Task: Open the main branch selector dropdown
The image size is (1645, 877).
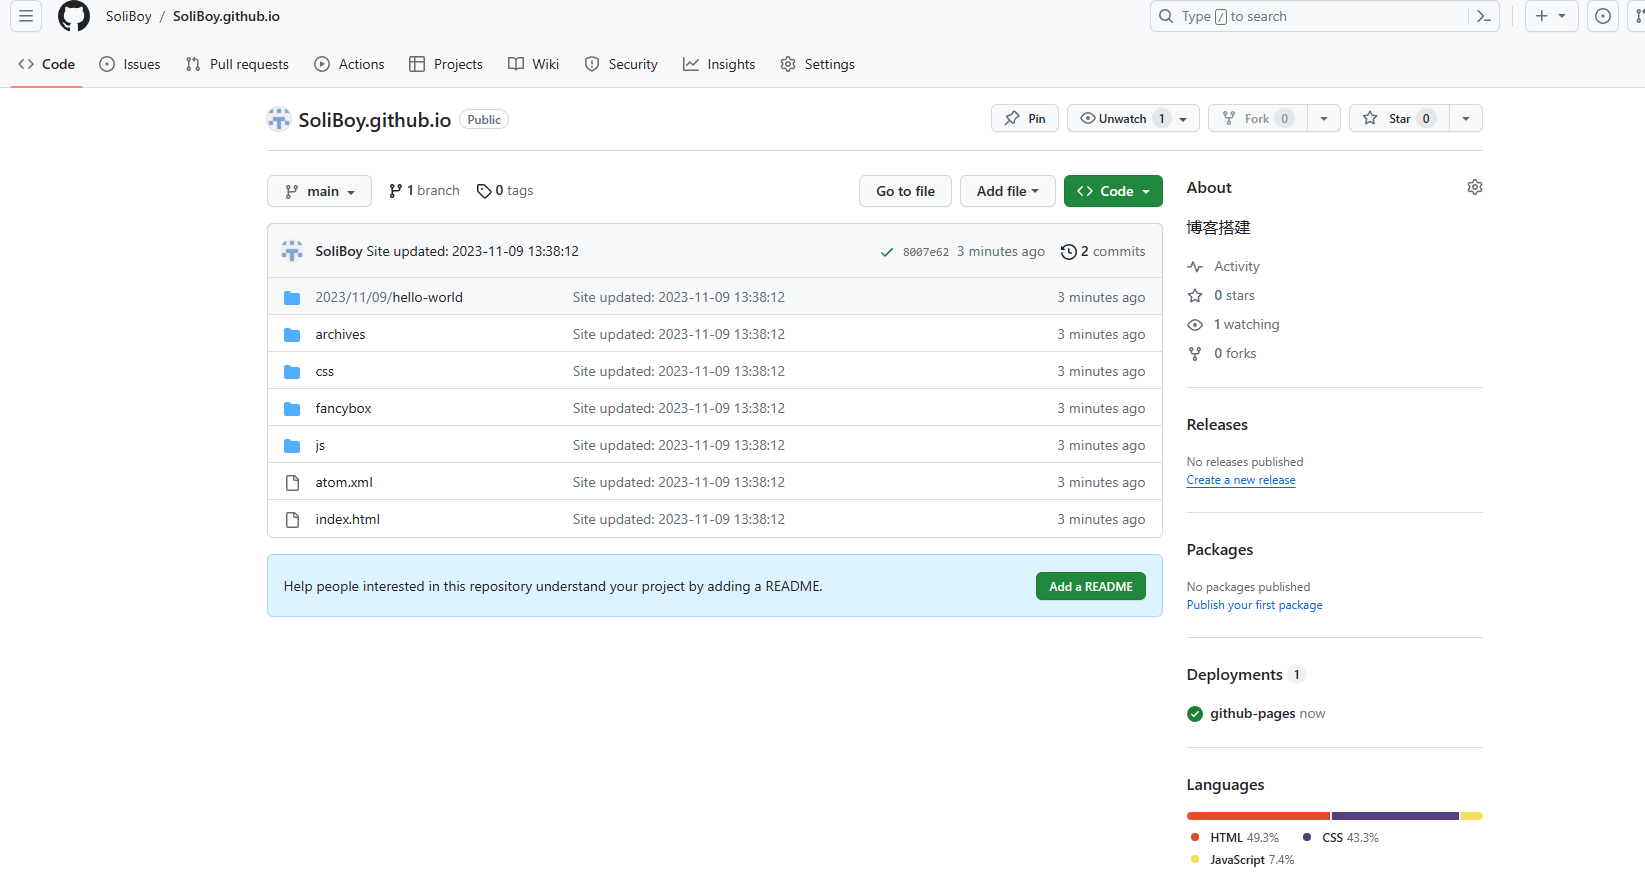Action: point(319,191)
